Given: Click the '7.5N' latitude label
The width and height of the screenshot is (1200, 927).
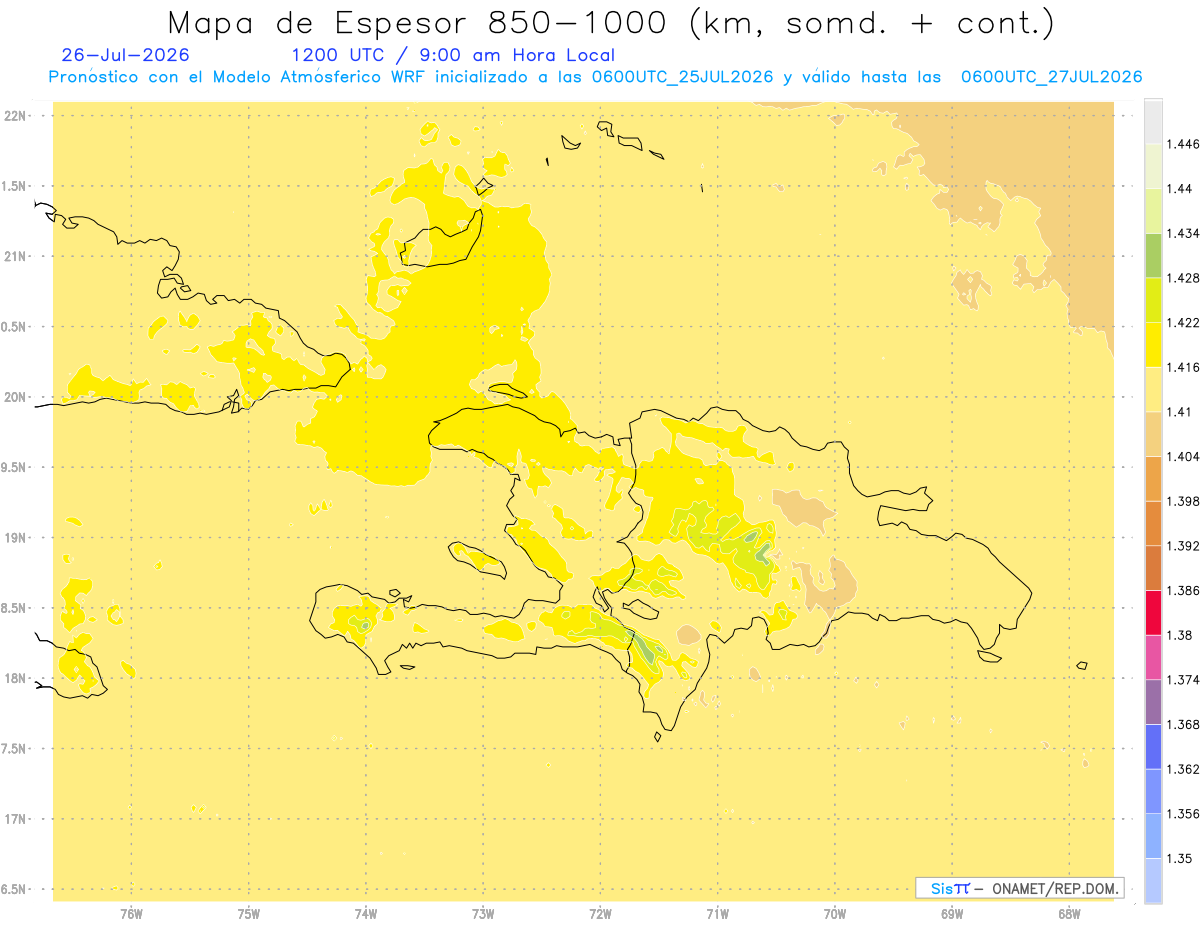Looking at the screenshot, I should [x=15, y=749].
